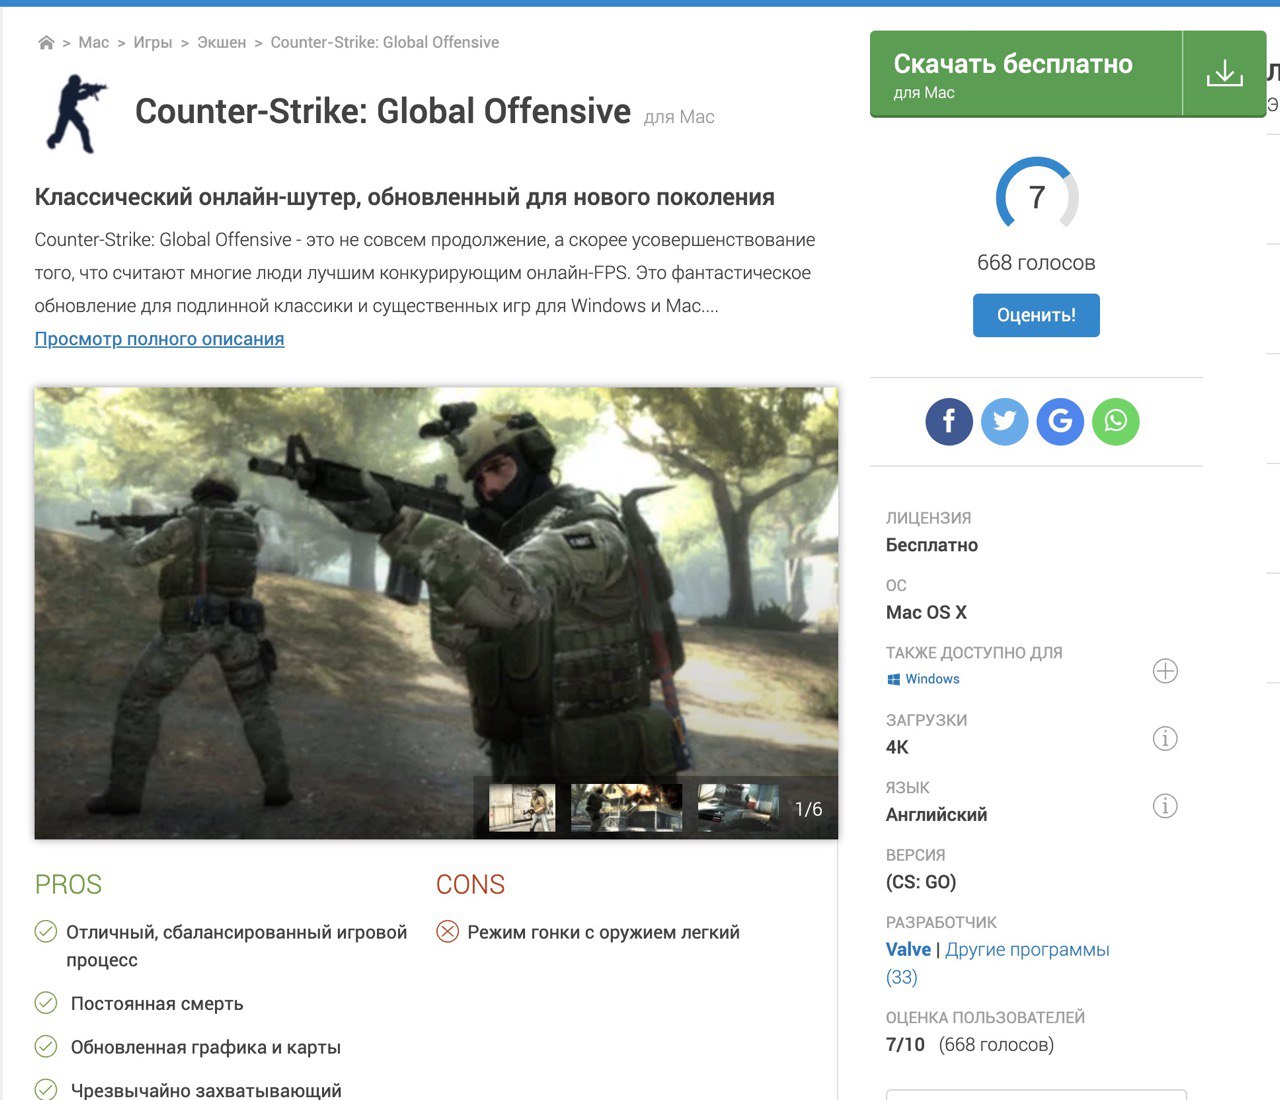The image size is (1280, 1100).
Task: Click checkmark icon beside Чрезвычайно захватывающий
Action: click(46, 1089)
